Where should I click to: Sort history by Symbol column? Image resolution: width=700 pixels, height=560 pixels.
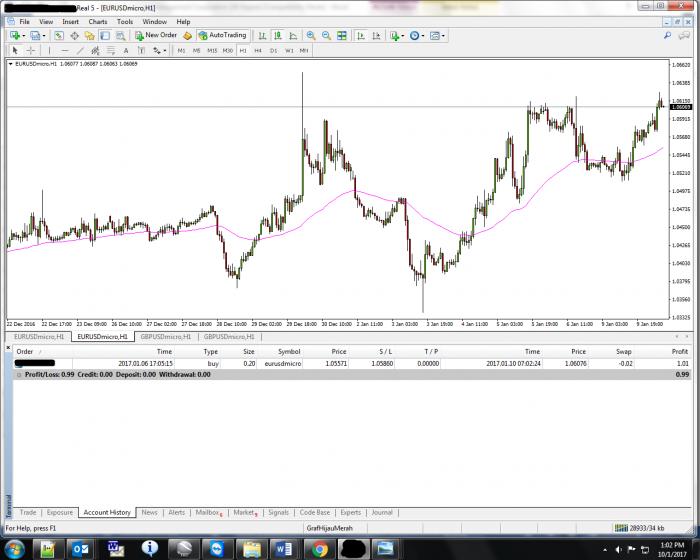tap(289, 351)
